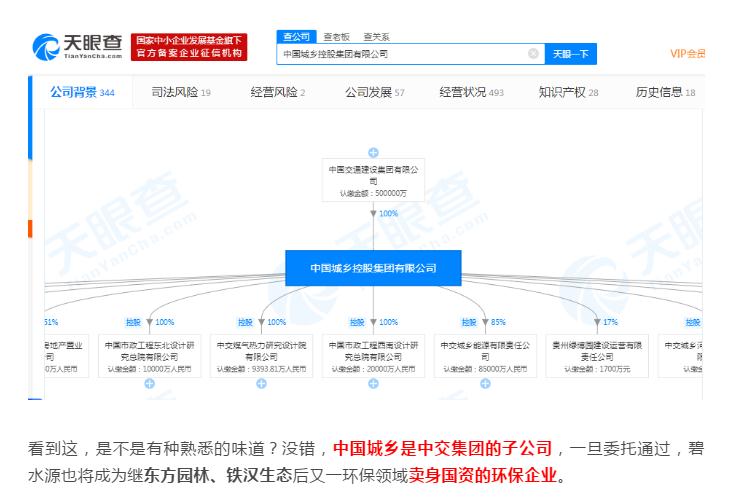The width and height of the screenshot is (732, 498).
Task: Expand parent above 中国交通建设集团有限公司 node
Action: coord(373,153)
